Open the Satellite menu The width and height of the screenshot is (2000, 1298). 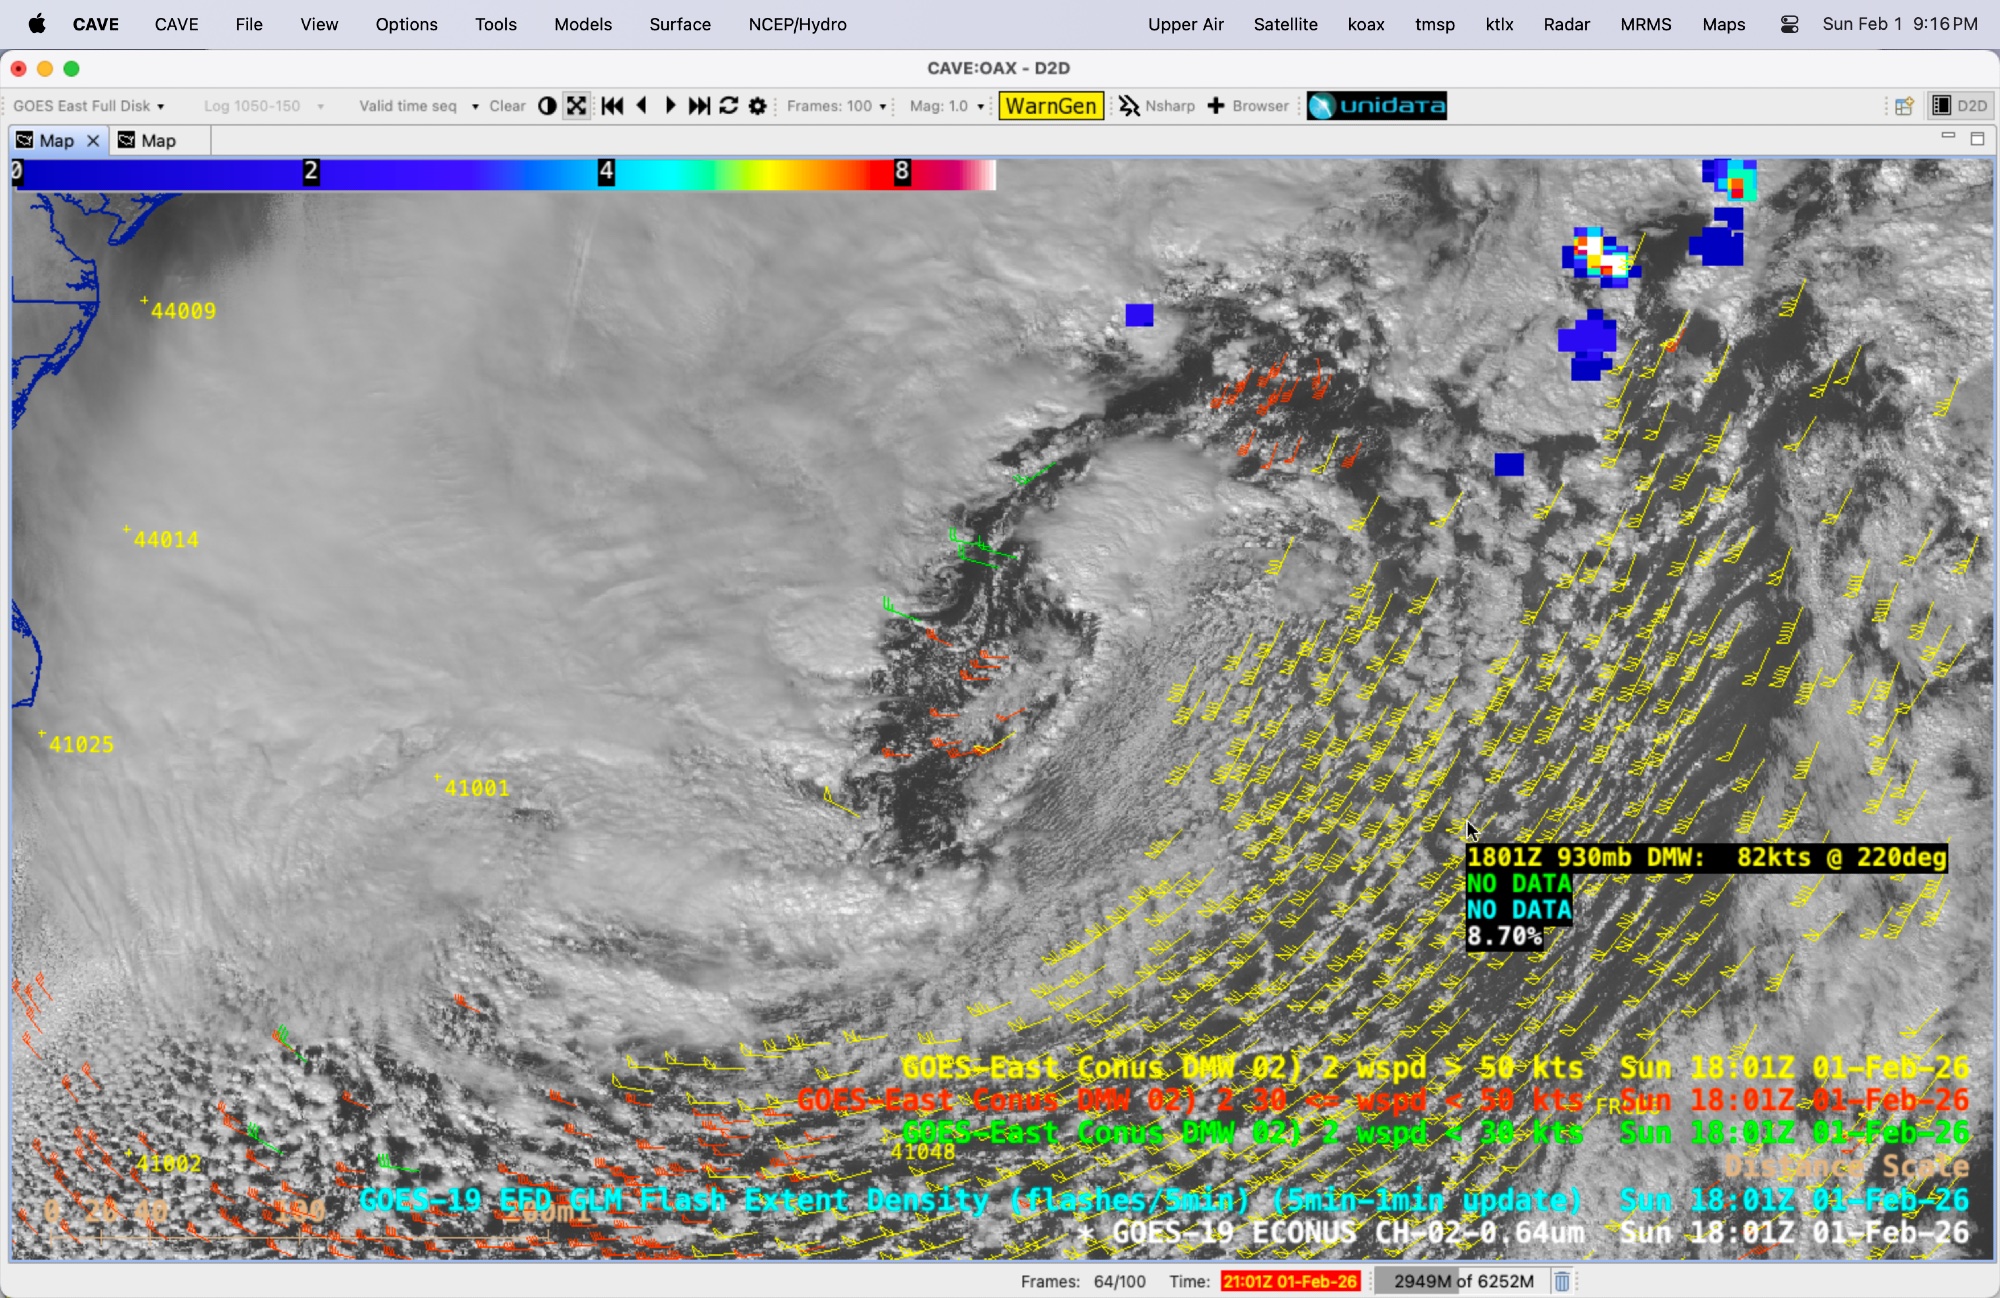1285,24
